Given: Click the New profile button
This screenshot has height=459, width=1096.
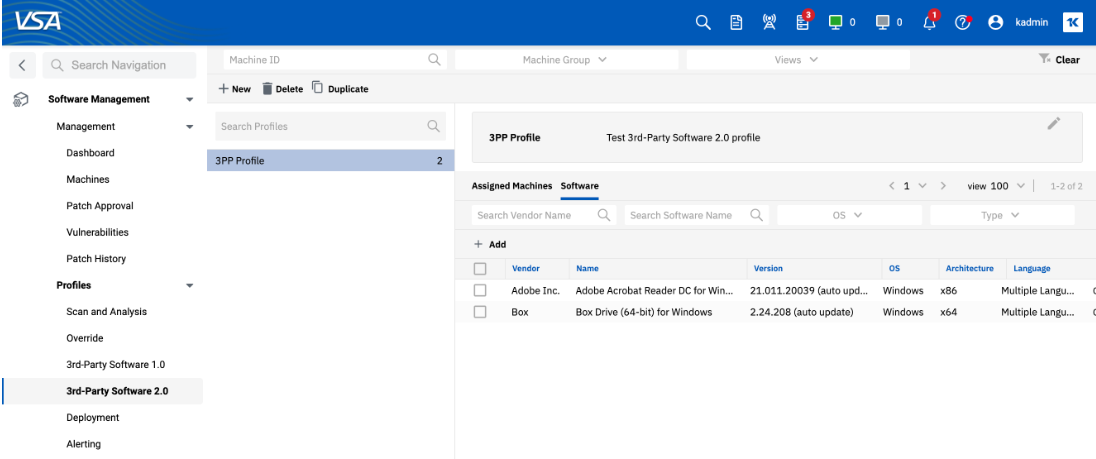Looking at the screenshot, I should click(x=235, y=89).
